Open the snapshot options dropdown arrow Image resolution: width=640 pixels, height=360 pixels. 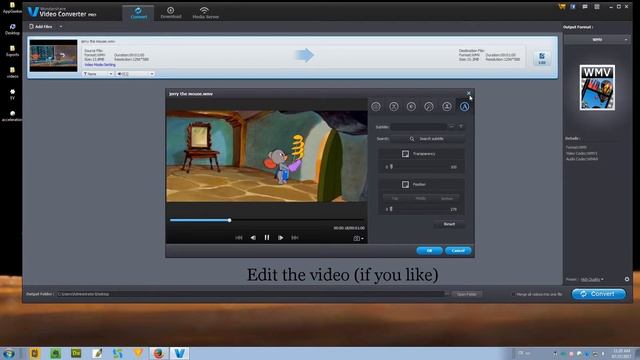tap(362, 239)
